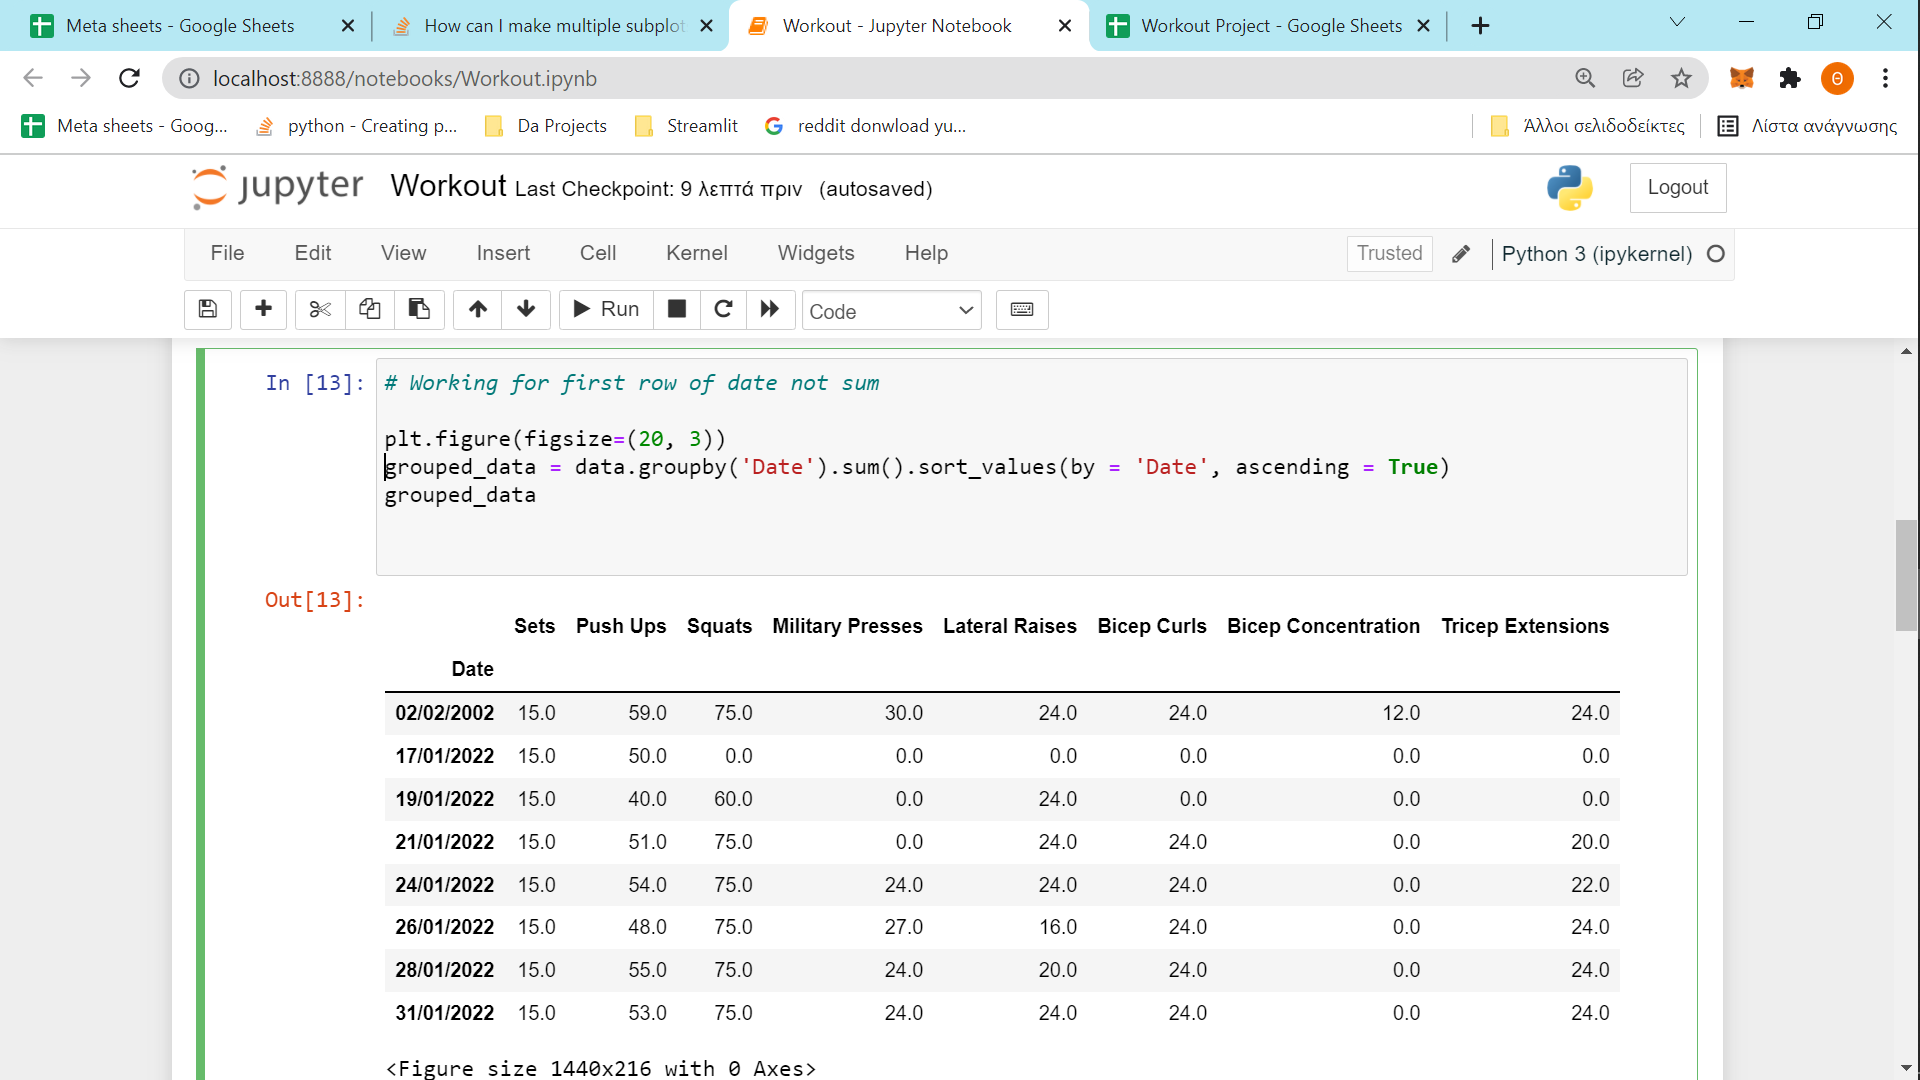Click the page vertical scrollbar thumb
The width and height of the screenshot is (1920, 1080).
(x=1906, y=576)
